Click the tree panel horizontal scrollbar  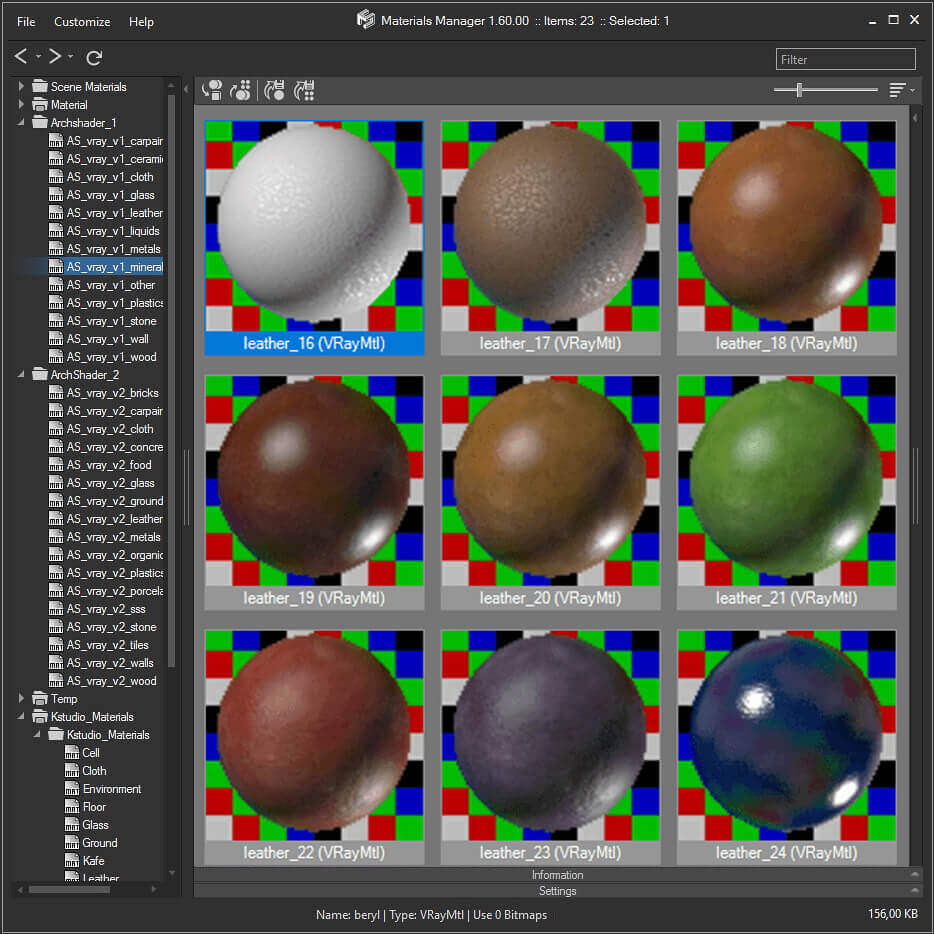(69, 889)
